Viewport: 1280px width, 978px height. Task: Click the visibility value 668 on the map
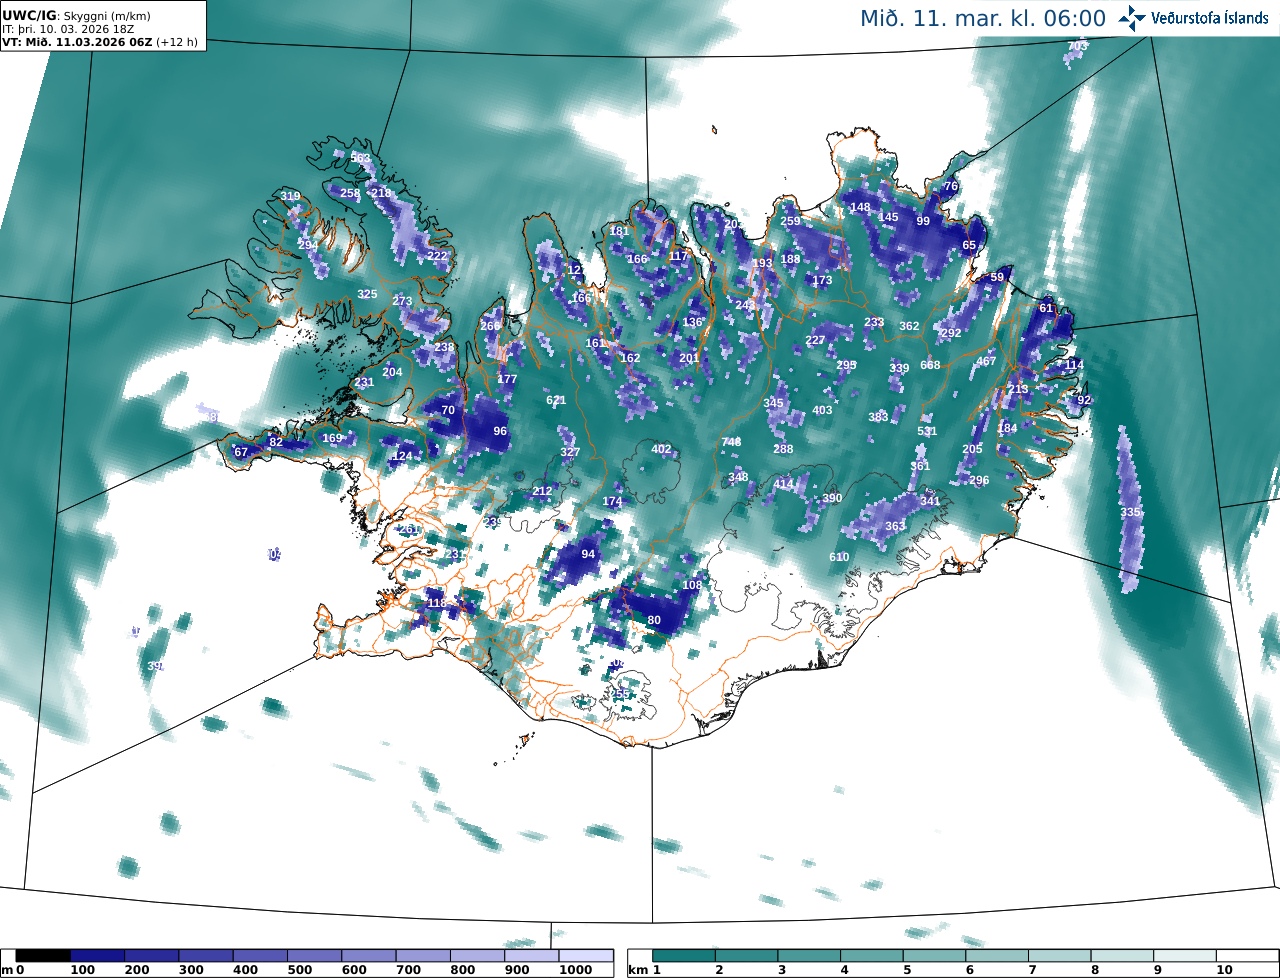point(930,365)
